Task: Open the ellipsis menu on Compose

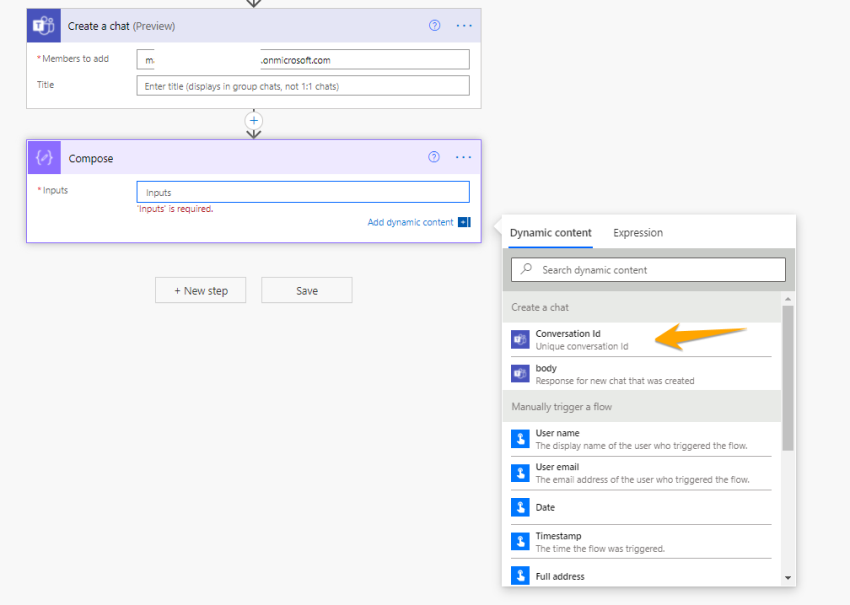Action: tap(463, 157)
